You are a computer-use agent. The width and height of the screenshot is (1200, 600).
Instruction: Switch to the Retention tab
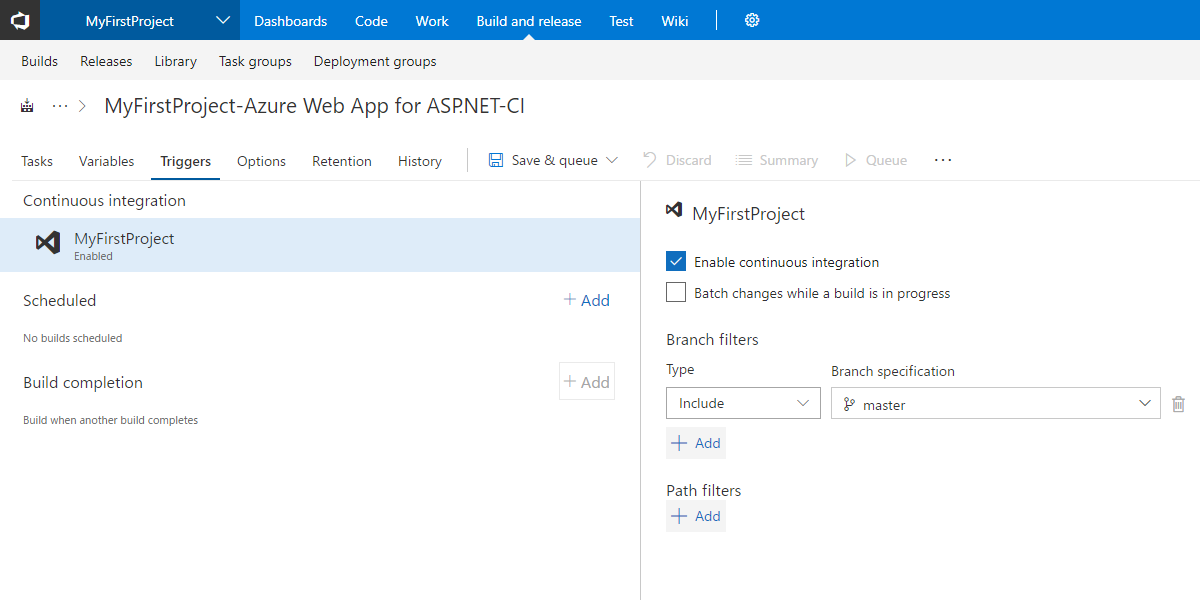point(342,161)
